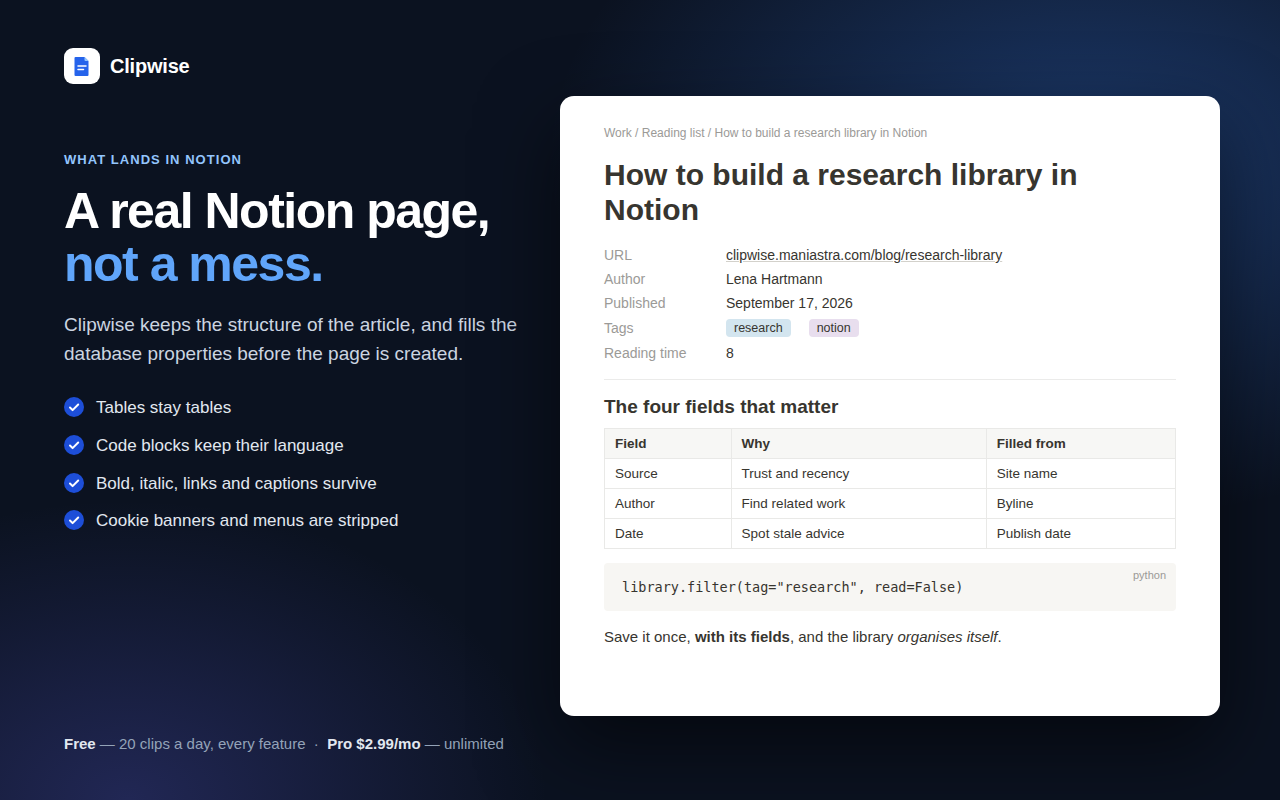Open the Work breadcrumb
1280x800 pixels.
618,133
